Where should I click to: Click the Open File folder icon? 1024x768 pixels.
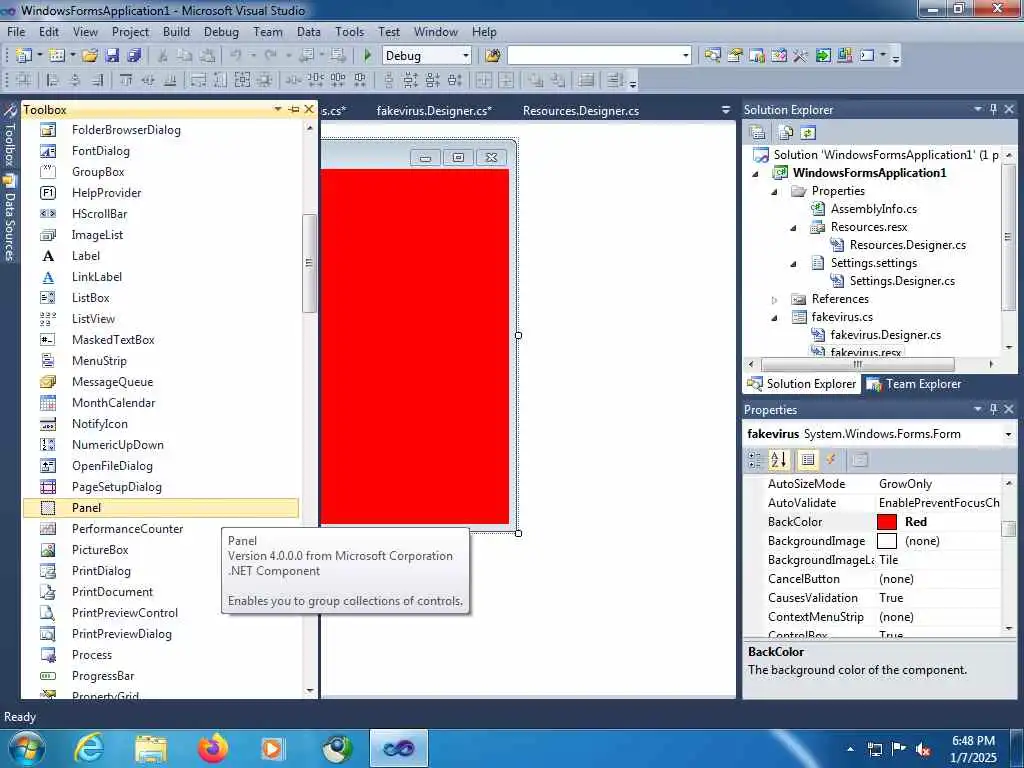pyautogui.click(x=90, y=56)
